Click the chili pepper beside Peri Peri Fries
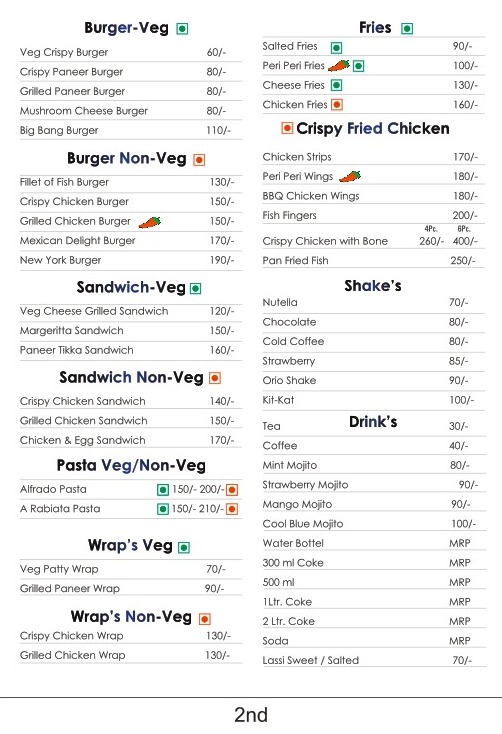This screenshot has height=734, width=502. 339,66
